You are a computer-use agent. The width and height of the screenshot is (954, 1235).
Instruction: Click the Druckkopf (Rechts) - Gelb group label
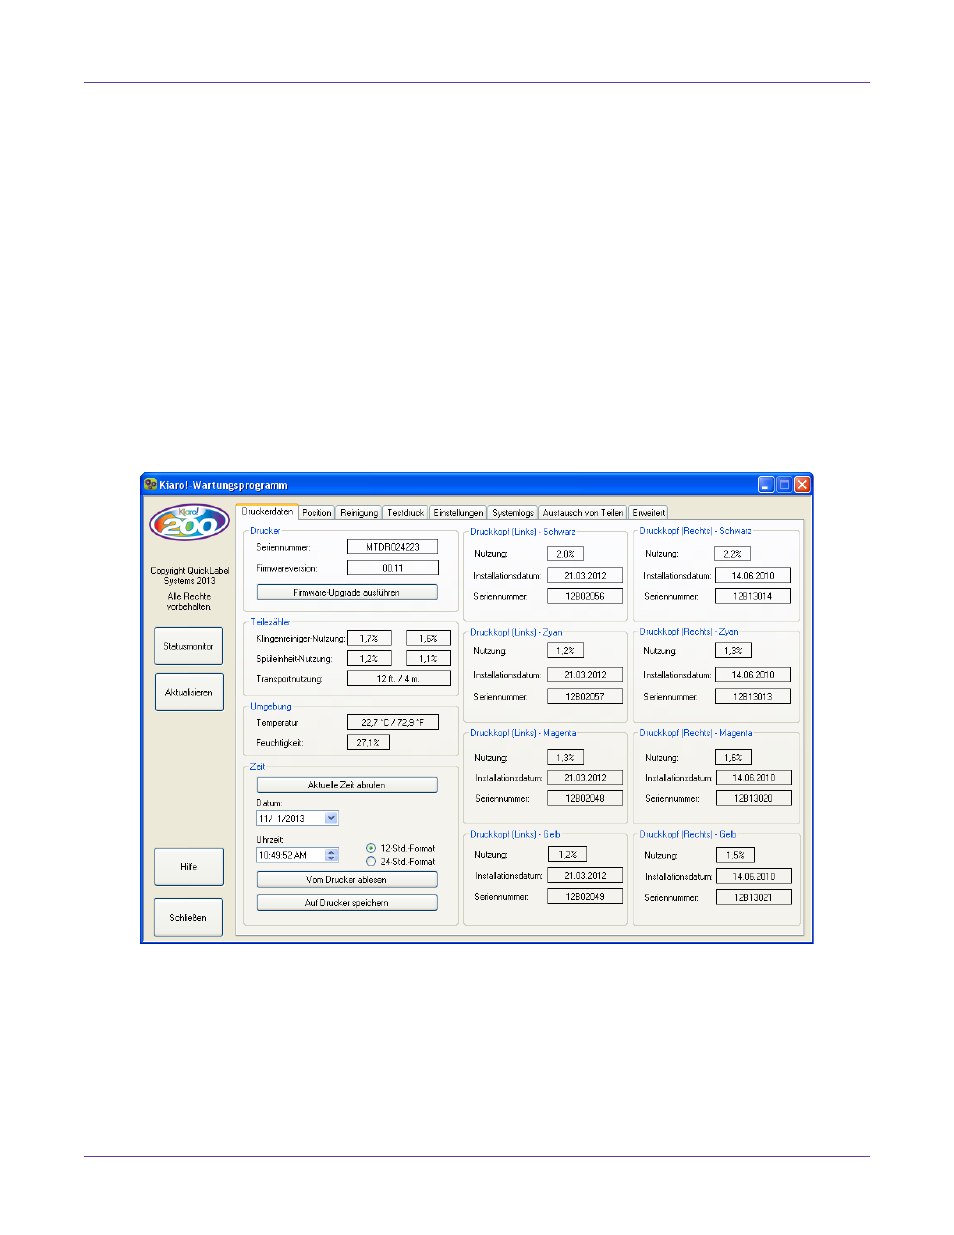point(688,834)
